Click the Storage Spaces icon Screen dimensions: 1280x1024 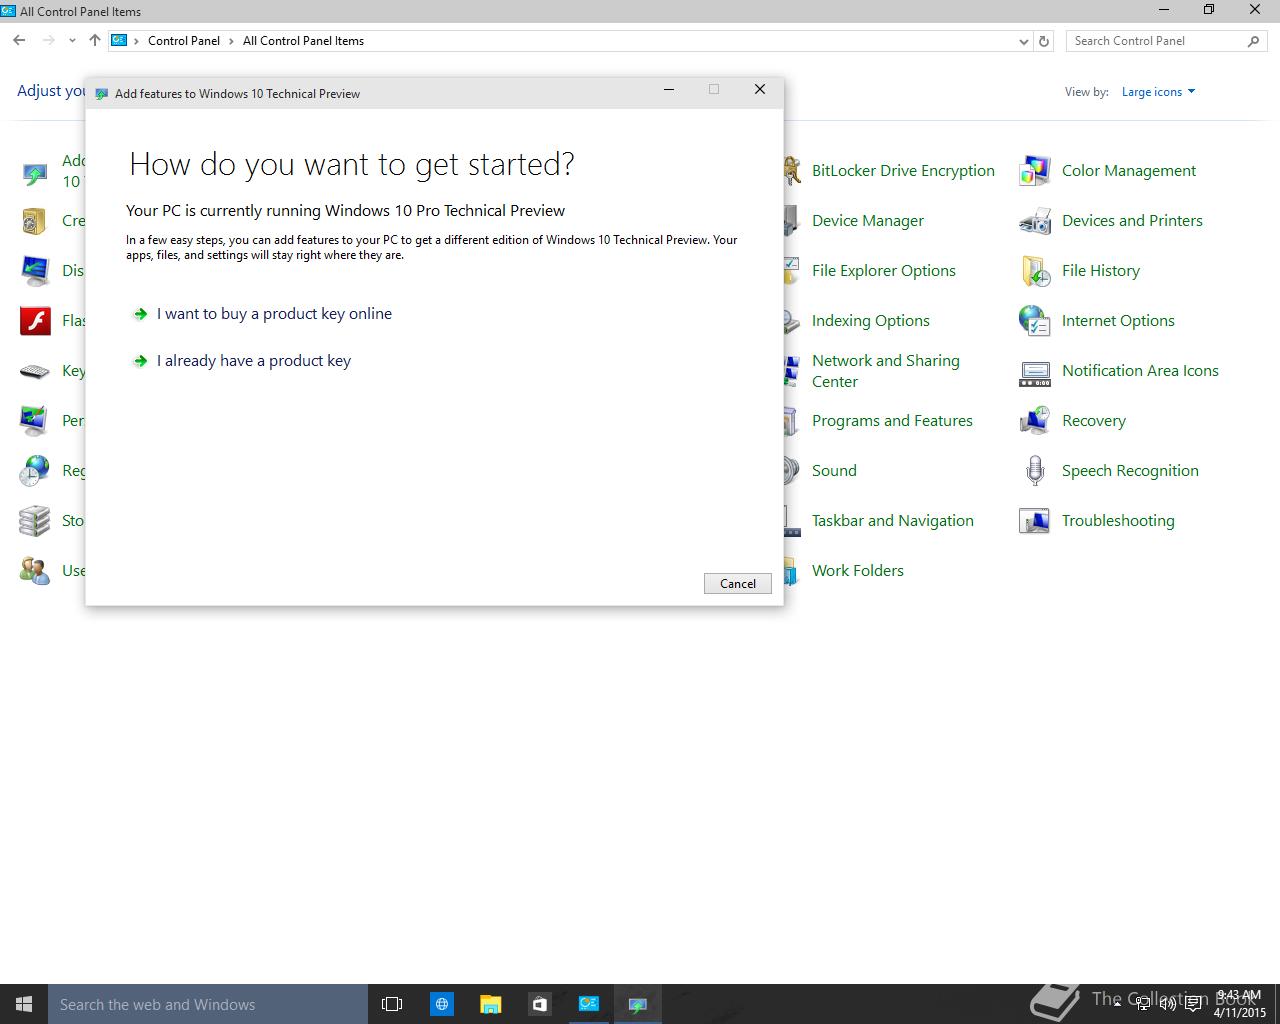pyautogui.click(x=35, y=521)
